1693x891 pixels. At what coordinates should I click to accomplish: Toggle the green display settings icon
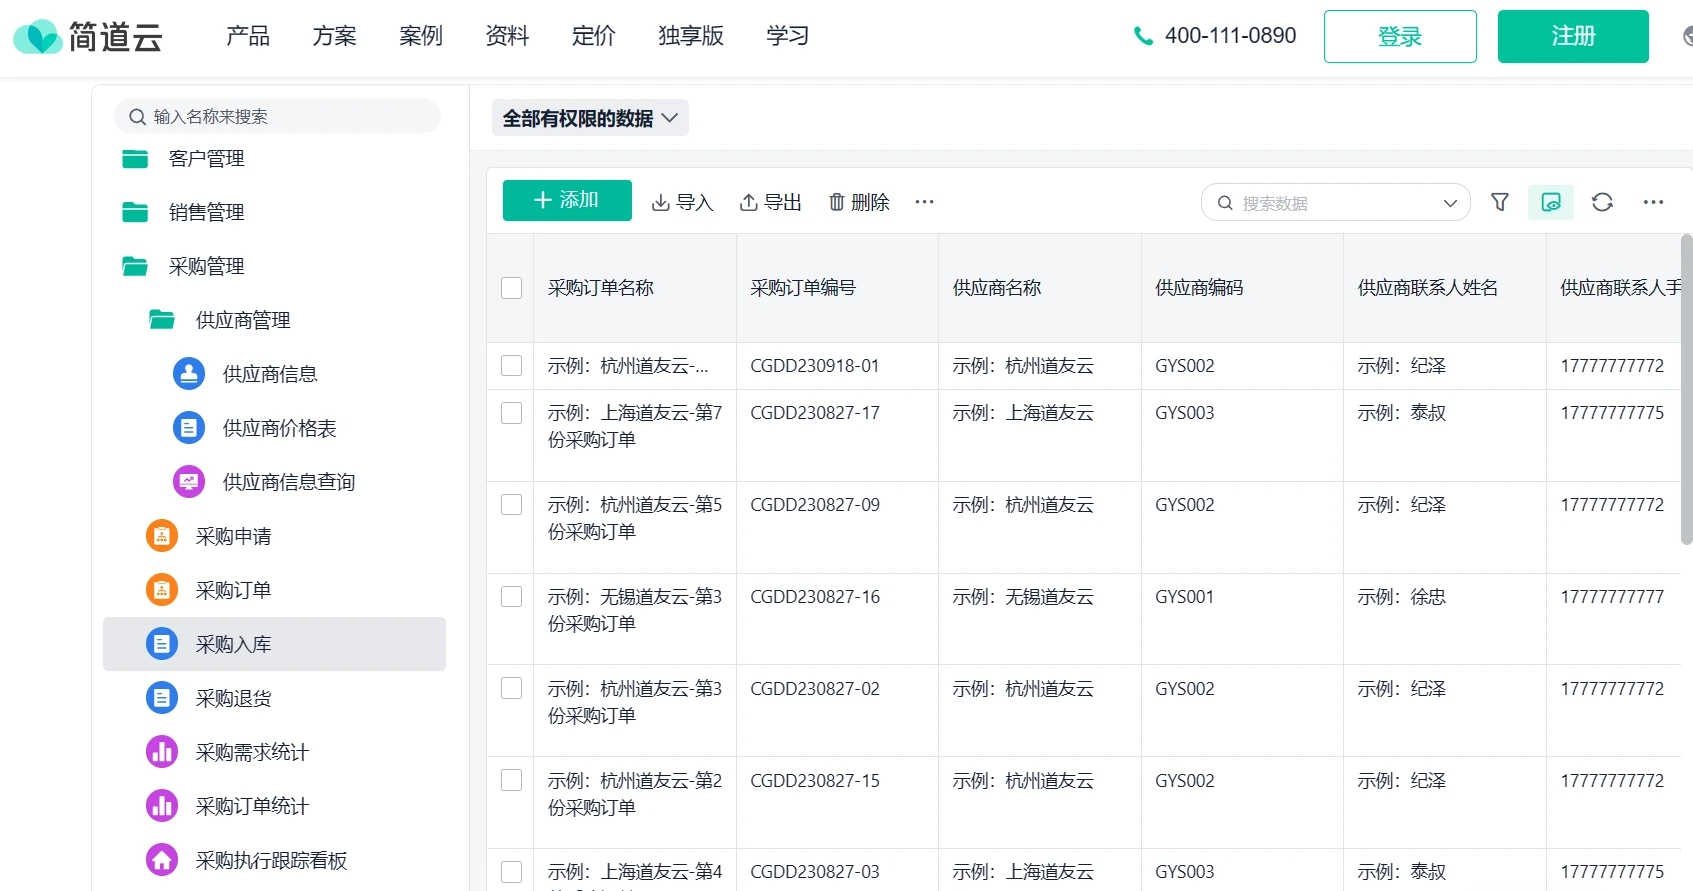(x=1551, y=202)
